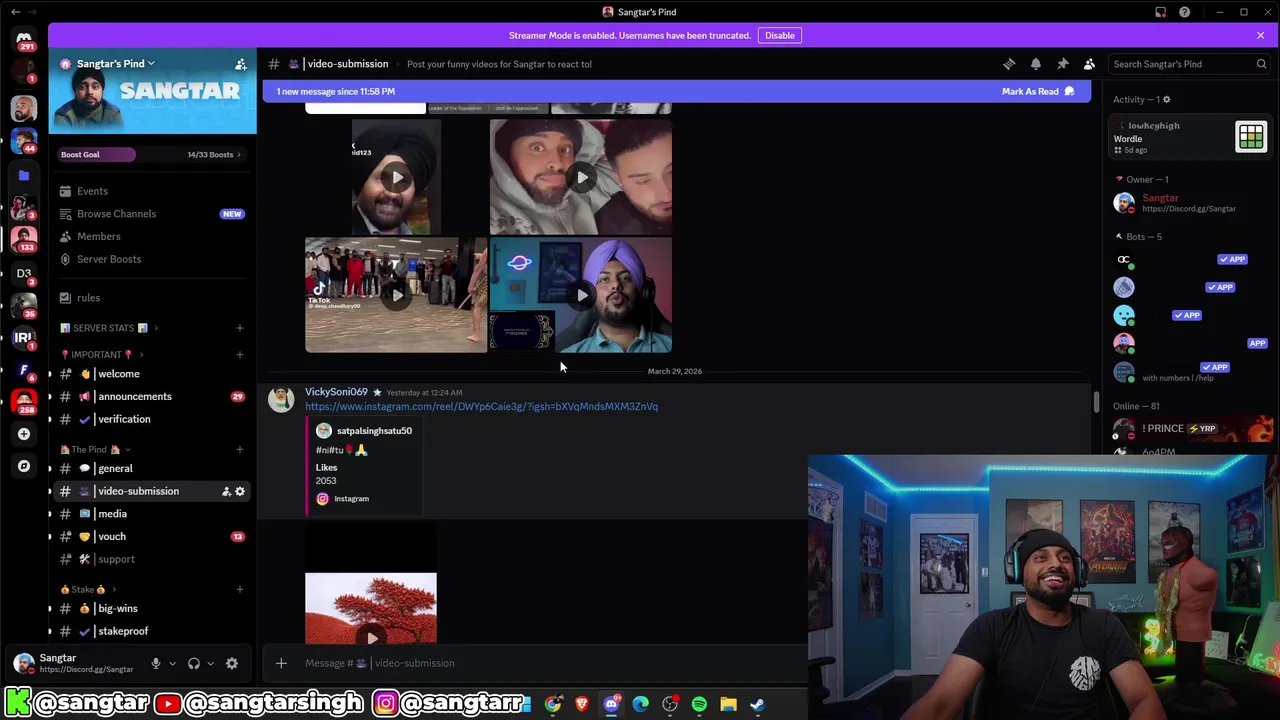Open the server folder icon in server list

(x=24, y=175)
